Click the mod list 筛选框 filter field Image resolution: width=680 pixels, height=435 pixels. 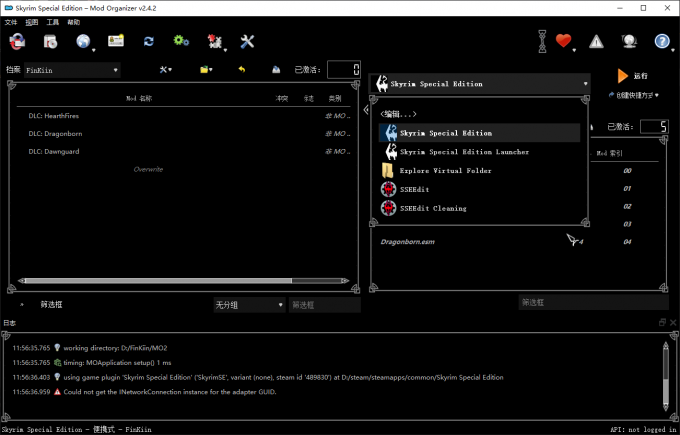coord(324,305)
